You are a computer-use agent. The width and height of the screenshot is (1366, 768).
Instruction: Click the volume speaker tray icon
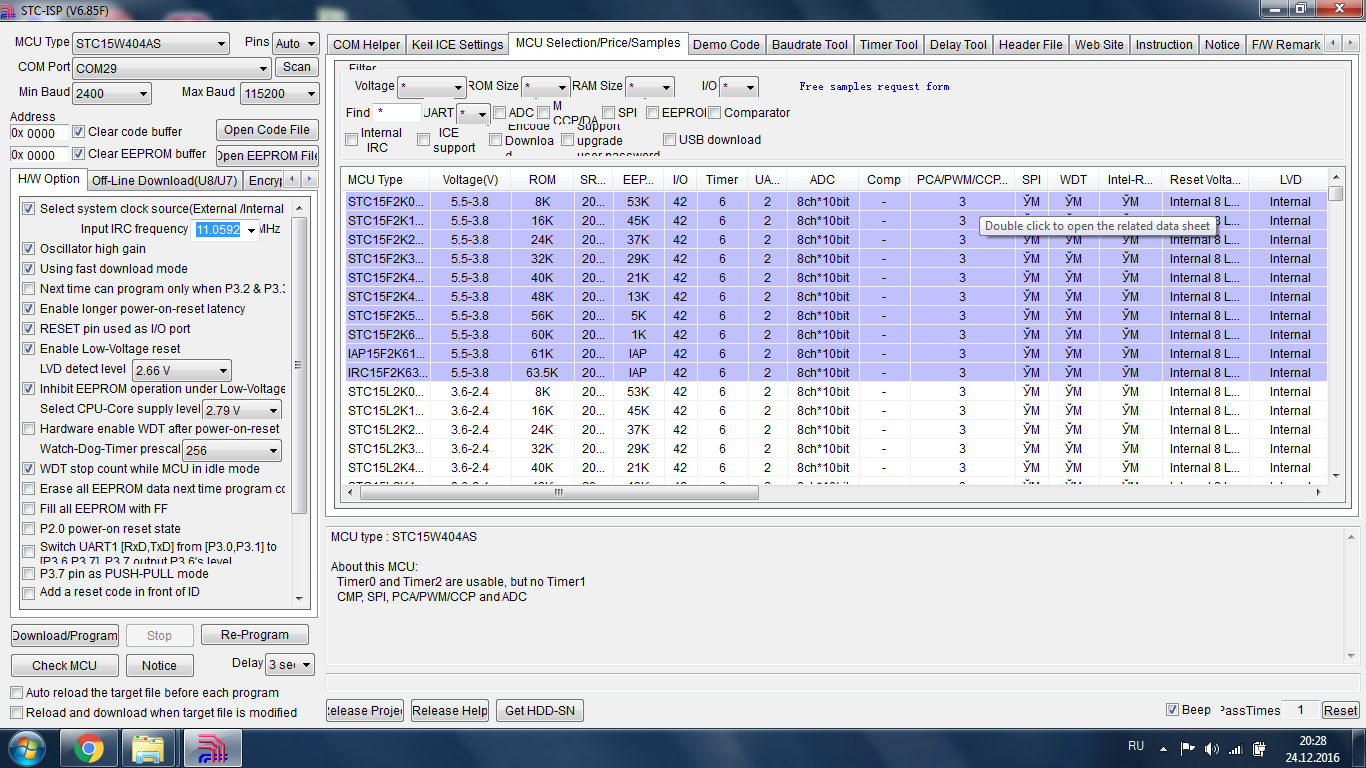tap(1212, 748)
